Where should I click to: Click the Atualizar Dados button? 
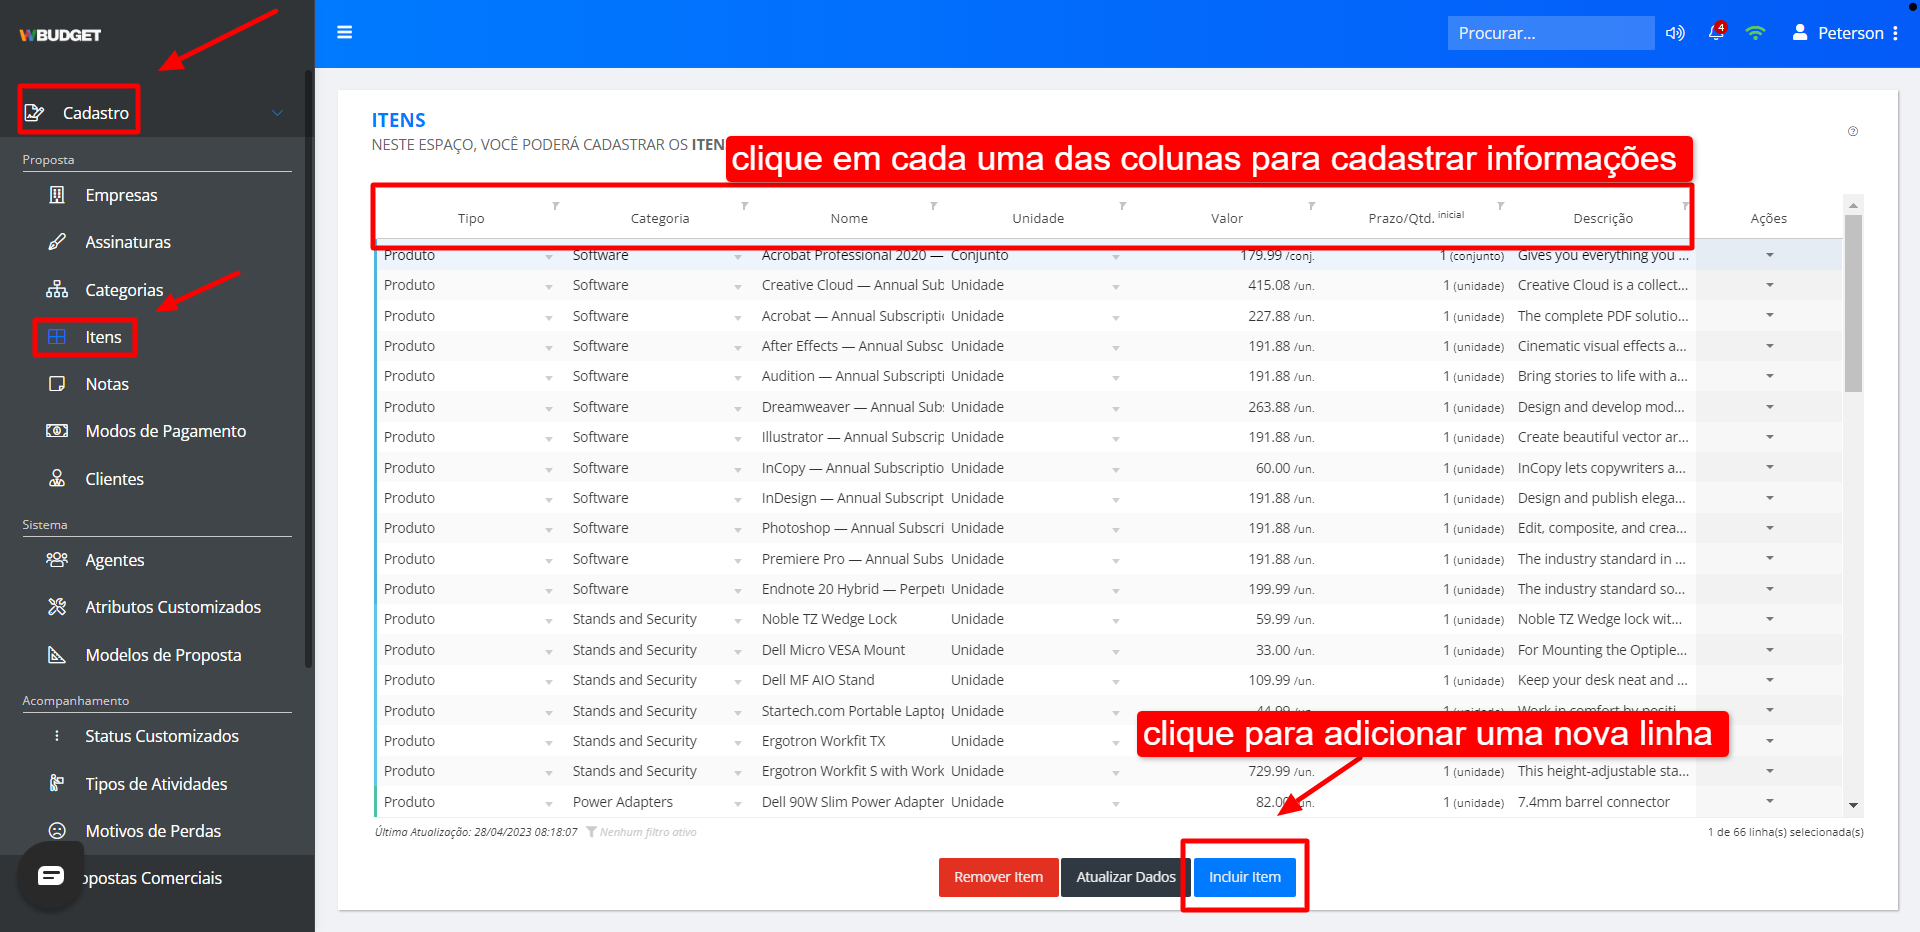[1125, 877]
